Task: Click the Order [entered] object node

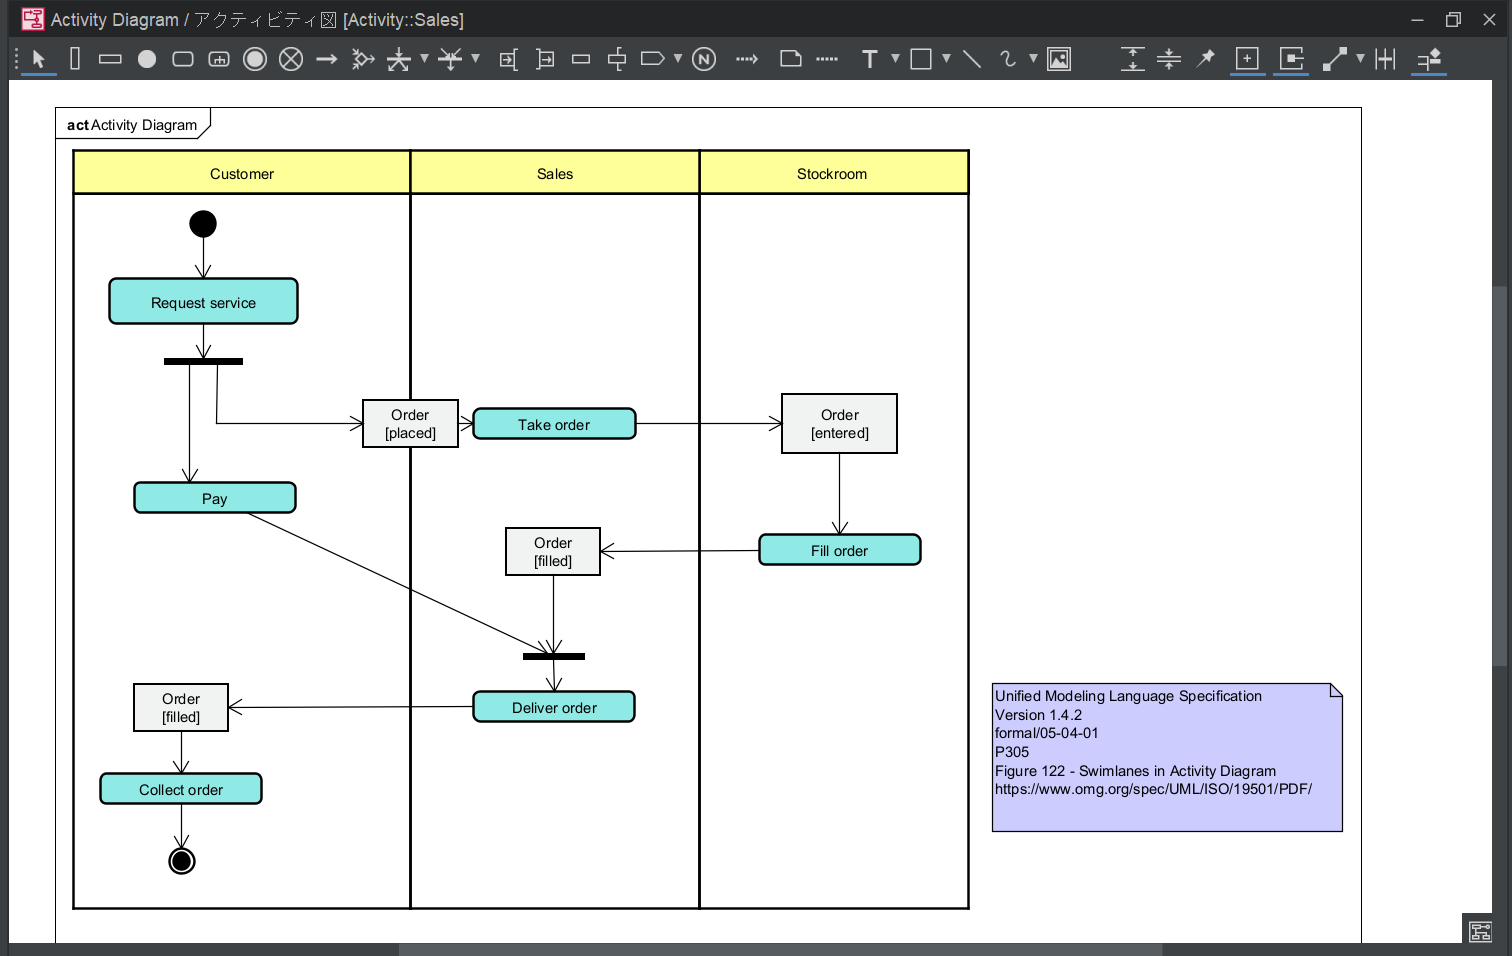Action: coord(840,424)
